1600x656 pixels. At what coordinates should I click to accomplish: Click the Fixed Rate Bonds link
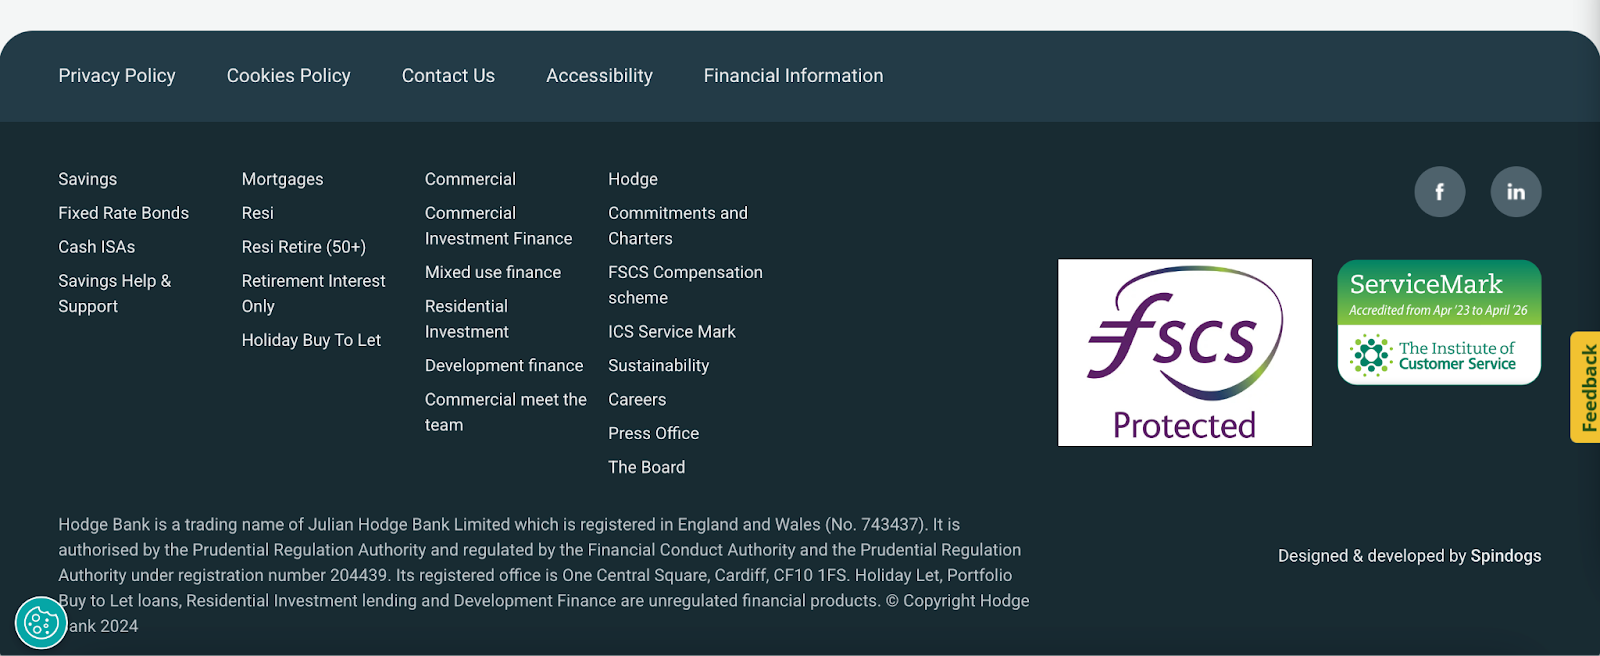[x=123, y=212]
